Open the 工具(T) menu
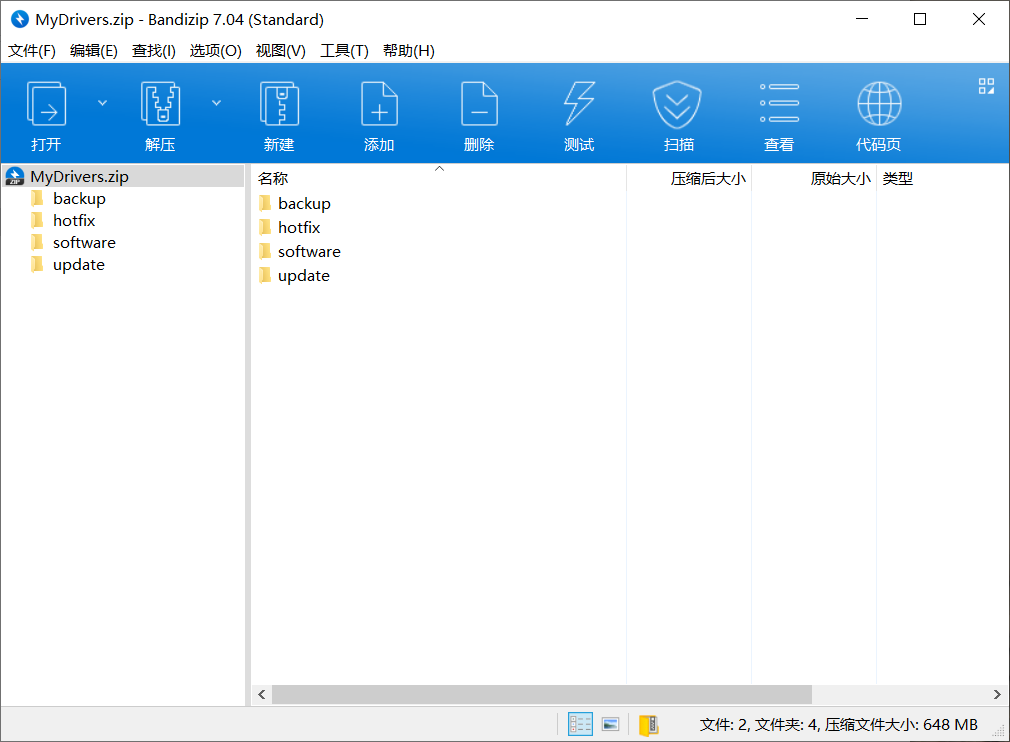 pyautogui.click(x=345, y=51)
